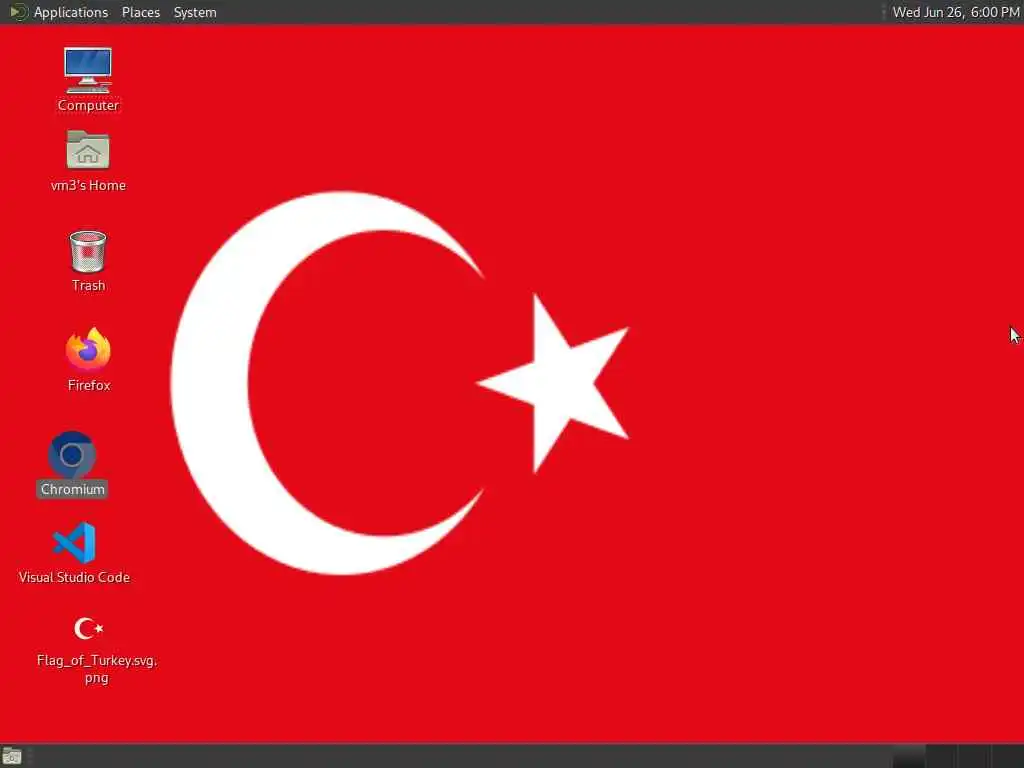The height and width of the screenshot is (768, 1024).
Task: Select the Computer desktop icon
Action: click(x=88, y=70)
